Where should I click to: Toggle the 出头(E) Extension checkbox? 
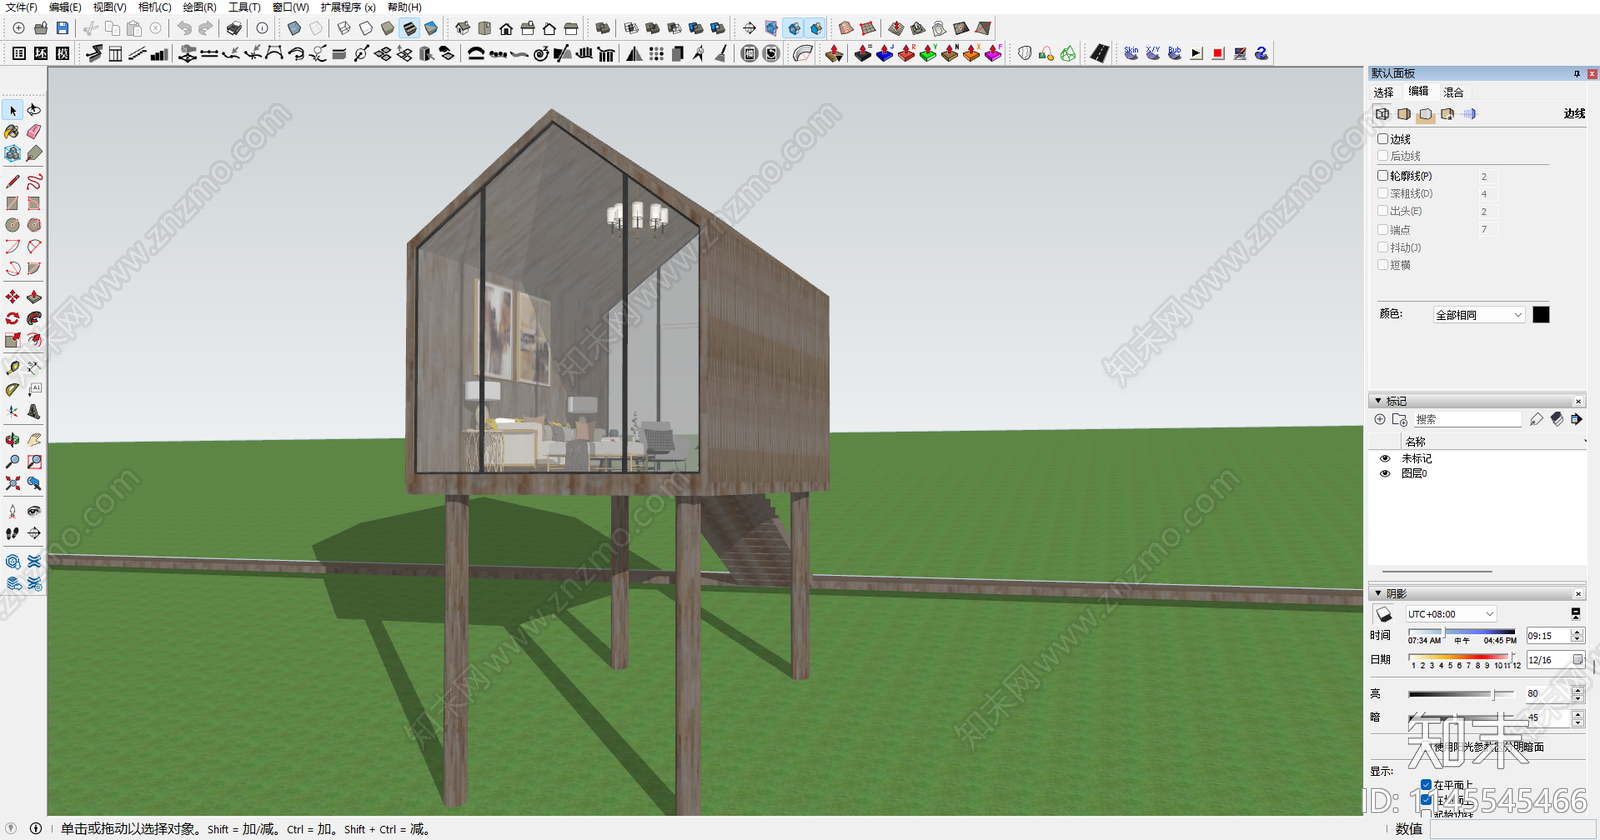pyautogui.click(x=1383, y=211)
